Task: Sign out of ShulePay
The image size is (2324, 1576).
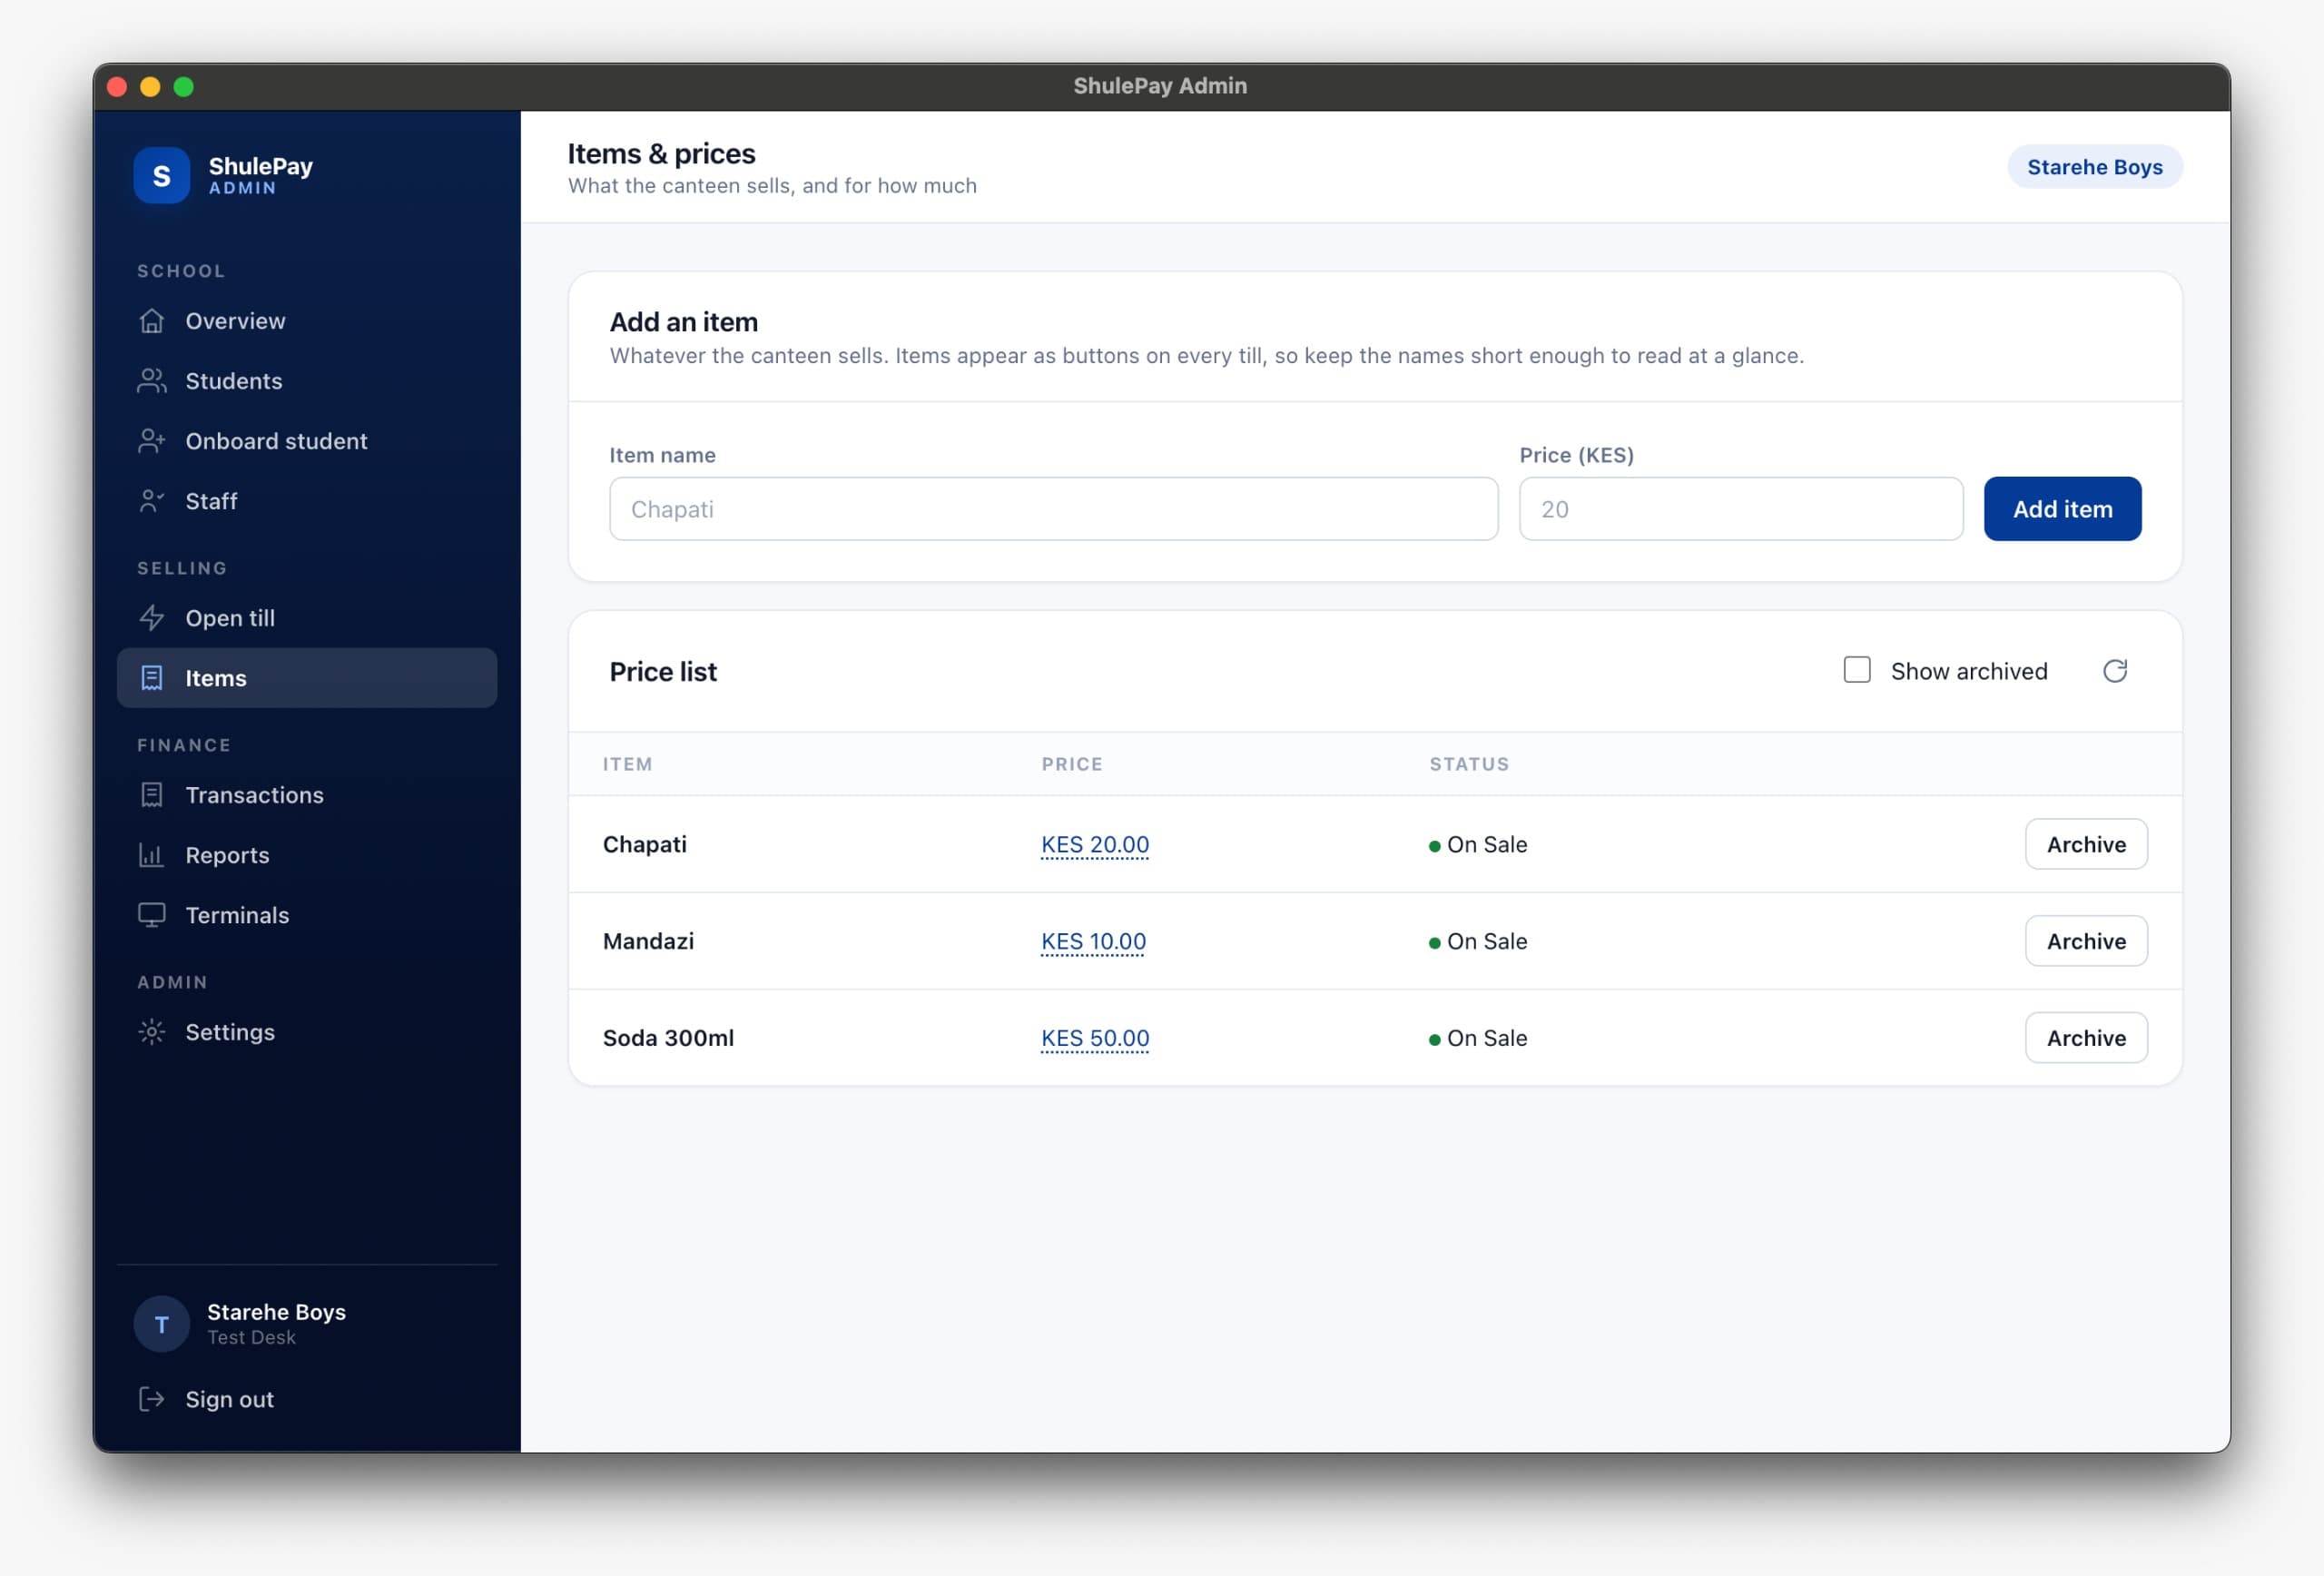Action: (x=307, y=1399)
